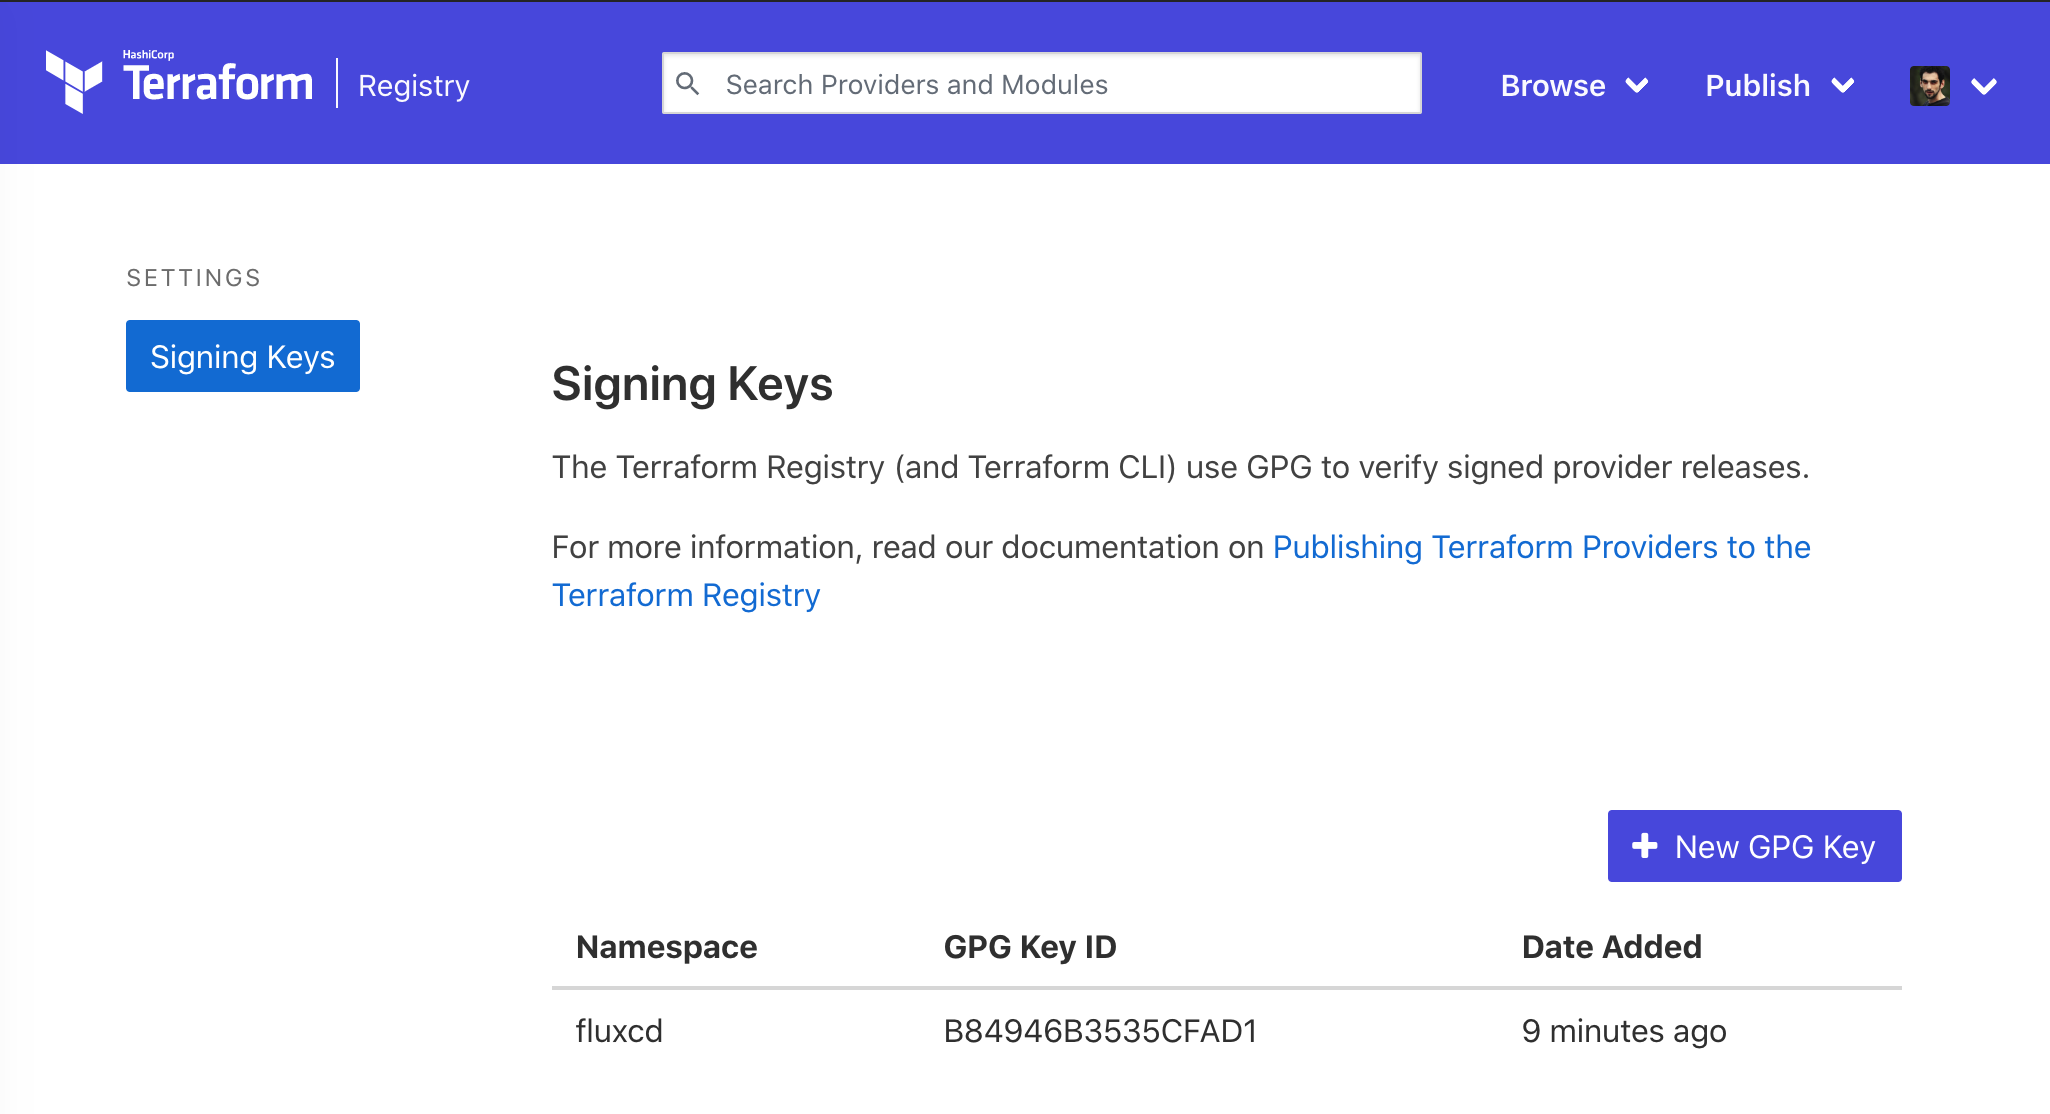Click into the Search Providers and Modules field
2050x1114 pixels.
tap(1040, 83)
